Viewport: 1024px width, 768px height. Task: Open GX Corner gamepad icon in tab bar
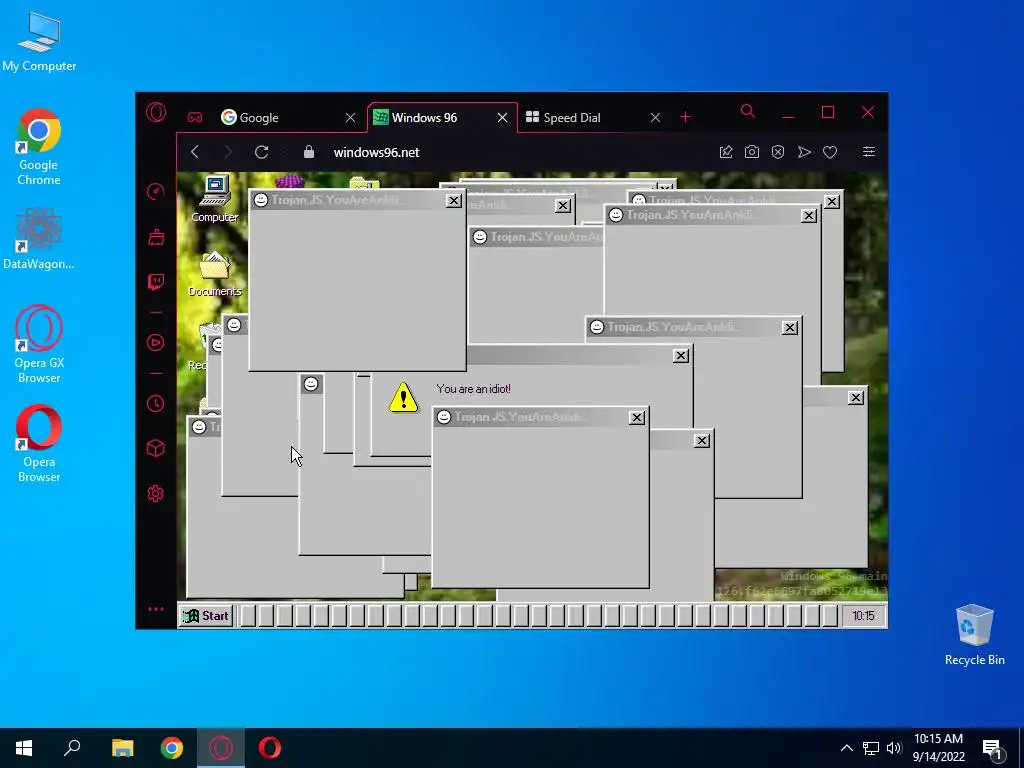click(195, 118)
